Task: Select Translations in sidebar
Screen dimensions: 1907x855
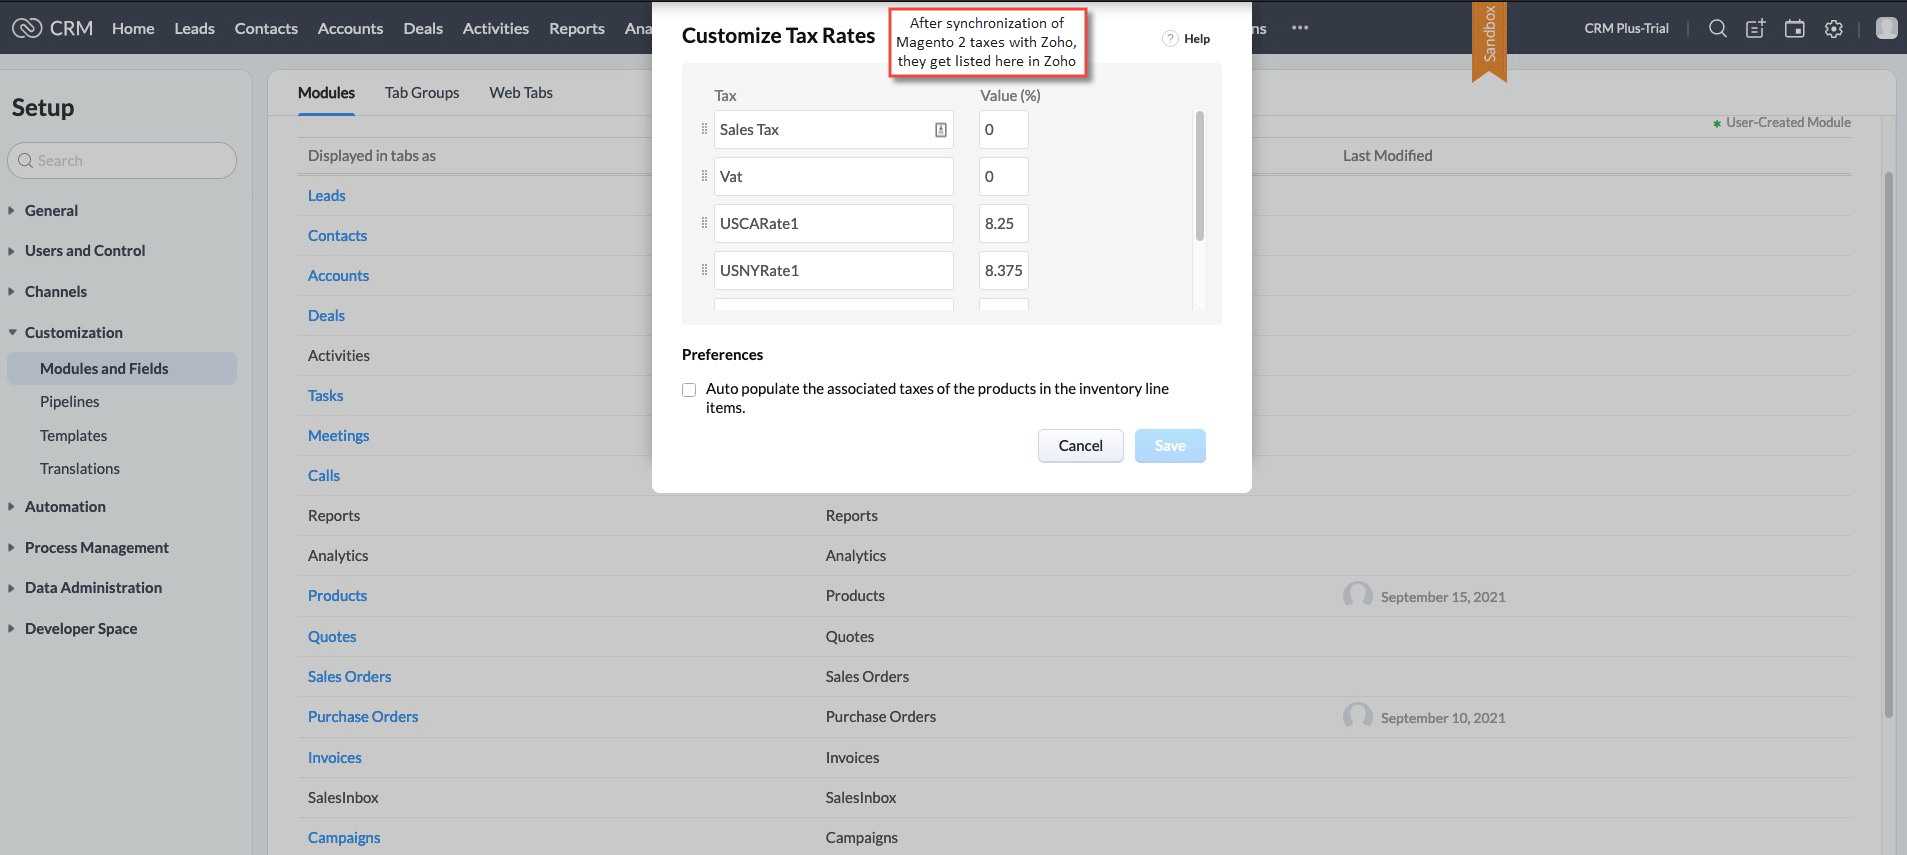Action: click(x=79, y=469)
